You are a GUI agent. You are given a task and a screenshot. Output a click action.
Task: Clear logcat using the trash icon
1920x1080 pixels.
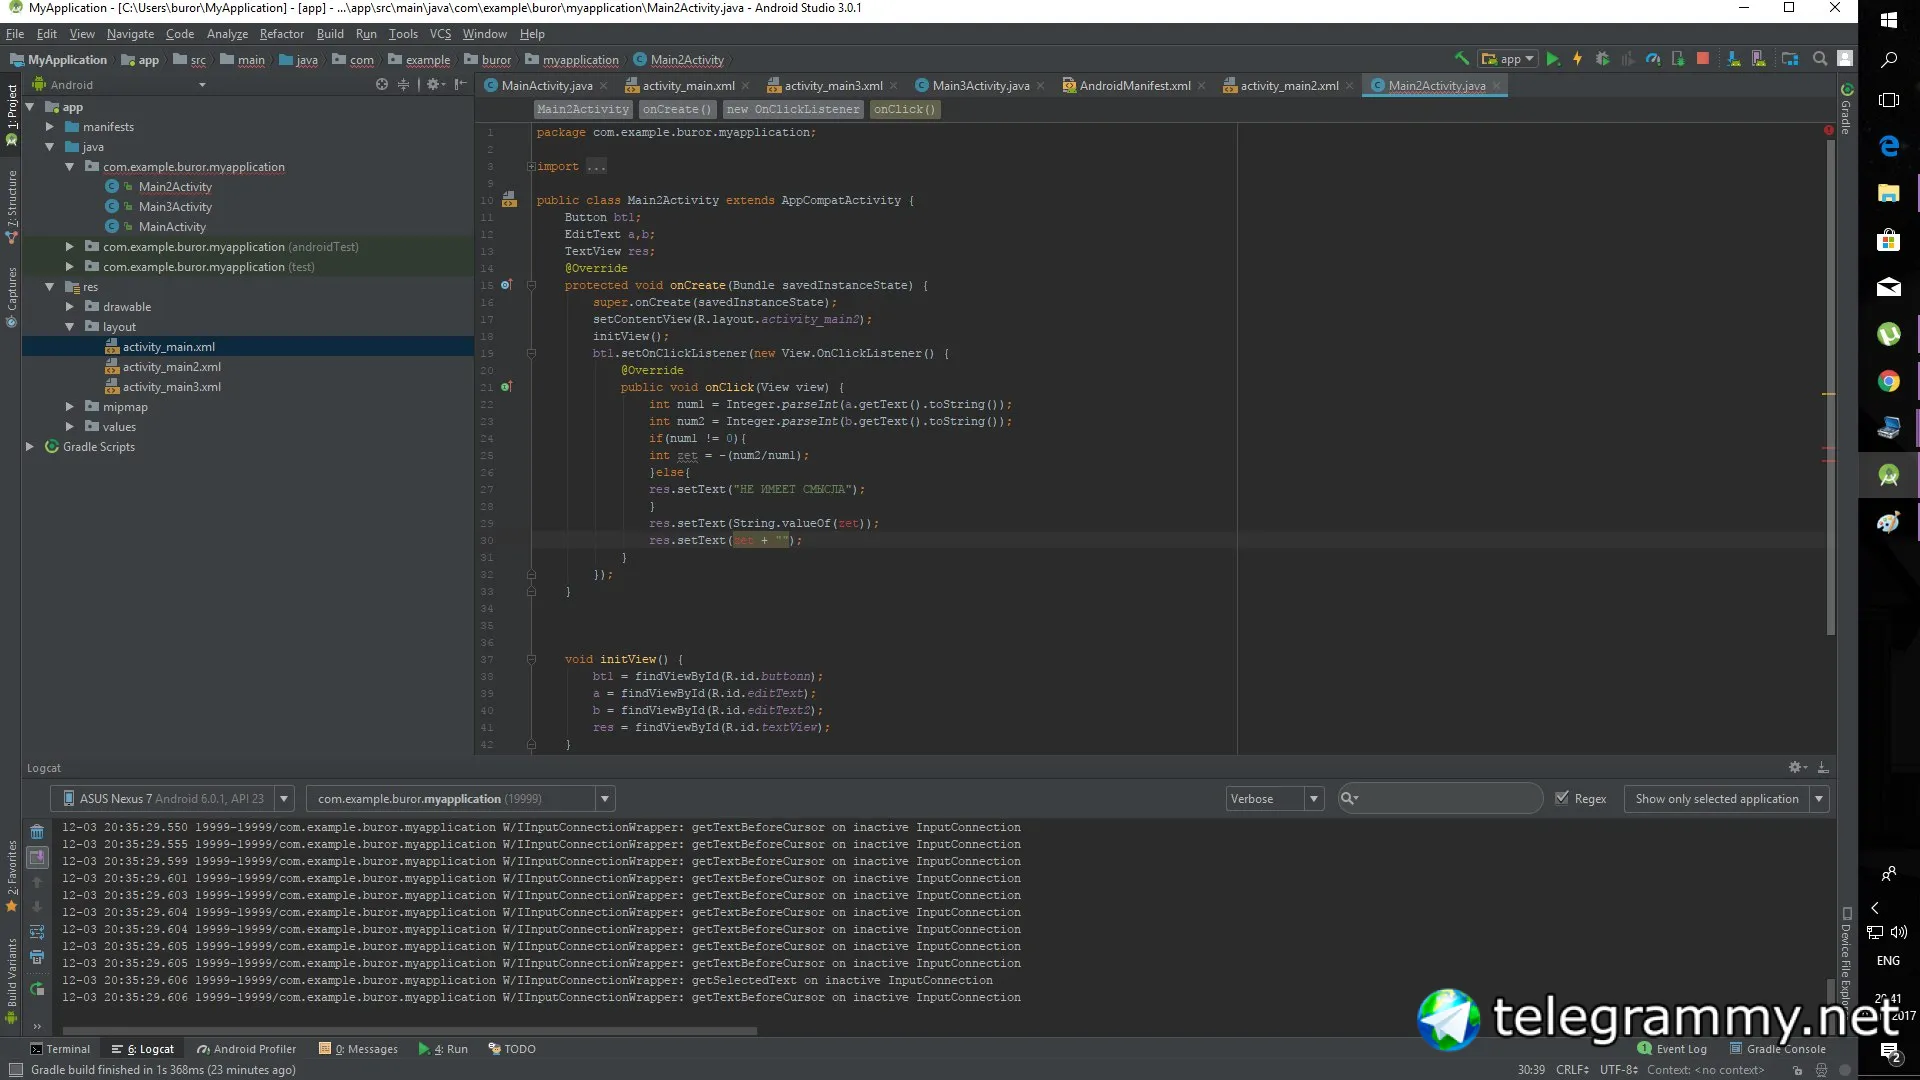[37, 832]
